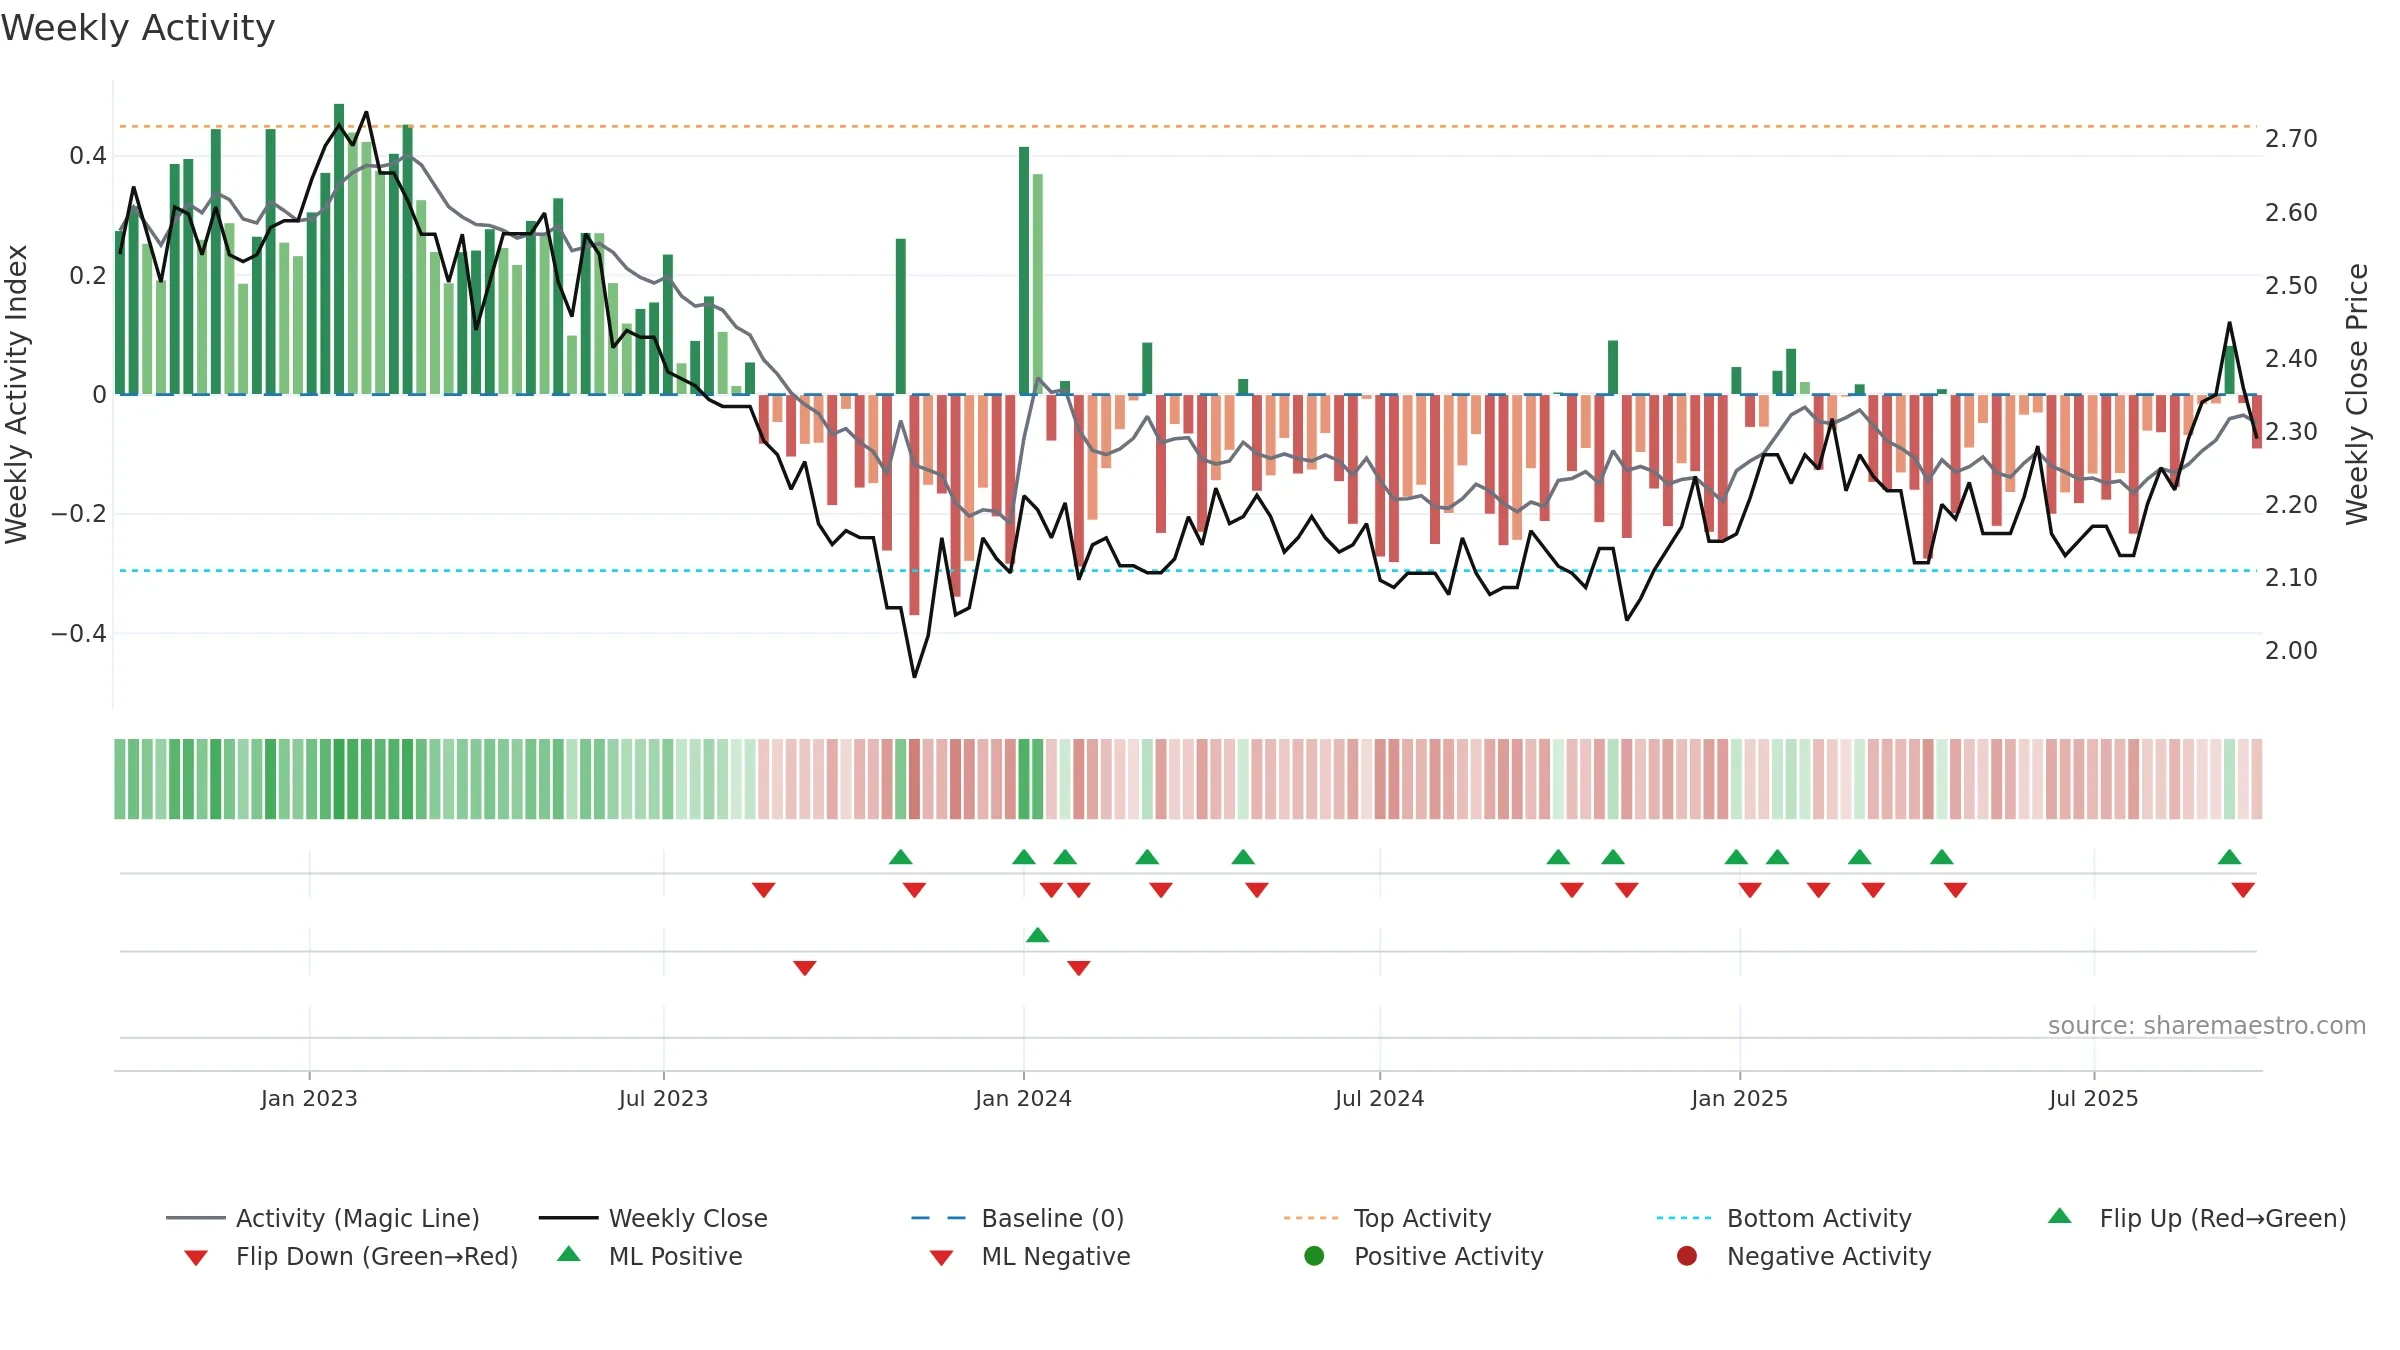Select the latest Flip Down marker after Jul 2025
Viewport: 2400px width, 1350px height.
(x=2243, y=890)
